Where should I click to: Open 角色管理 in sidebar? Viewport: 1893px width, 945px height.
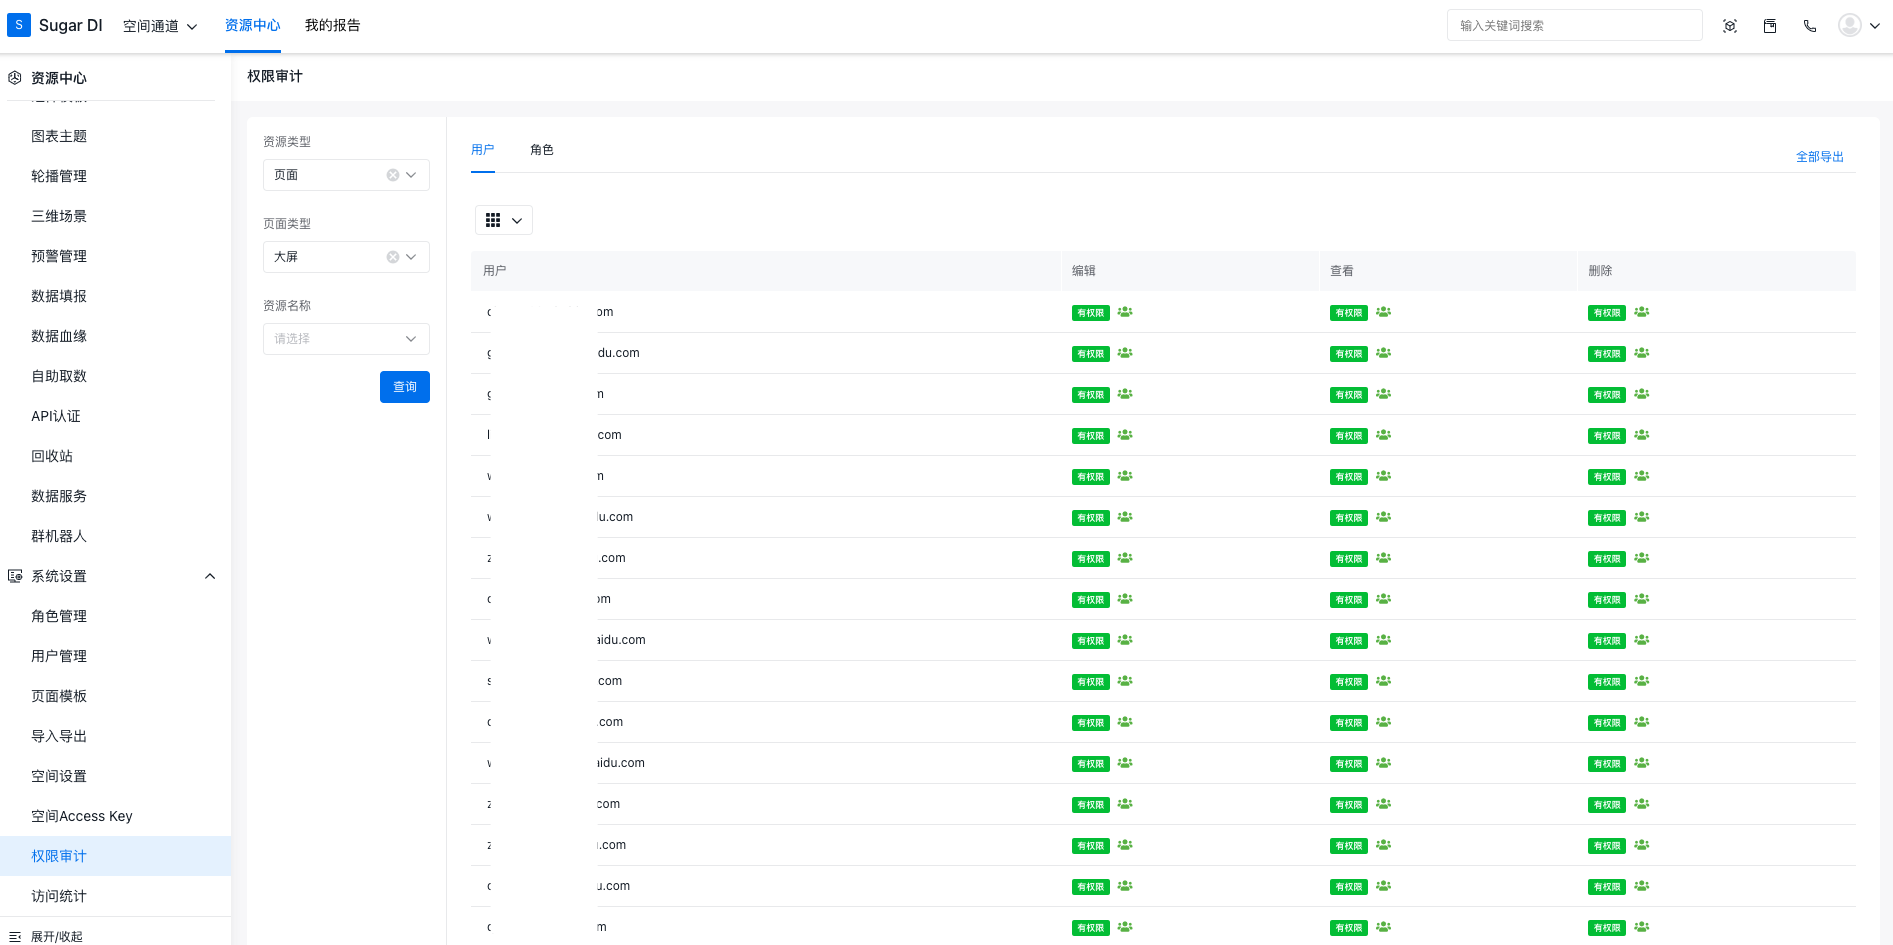[59, 616]
